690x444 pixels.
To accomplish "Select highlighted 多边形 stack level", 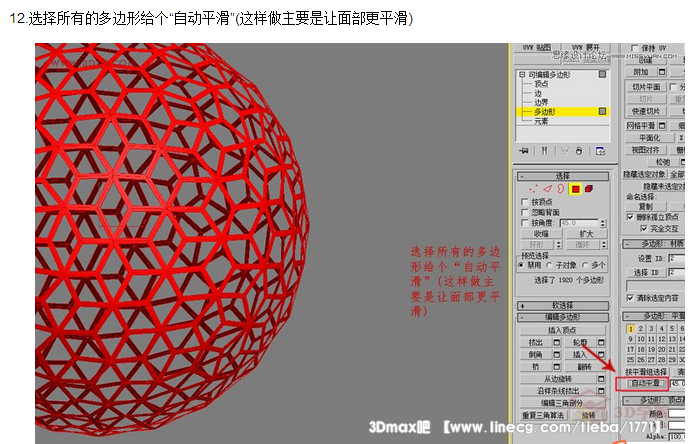I will pos(563,111).
